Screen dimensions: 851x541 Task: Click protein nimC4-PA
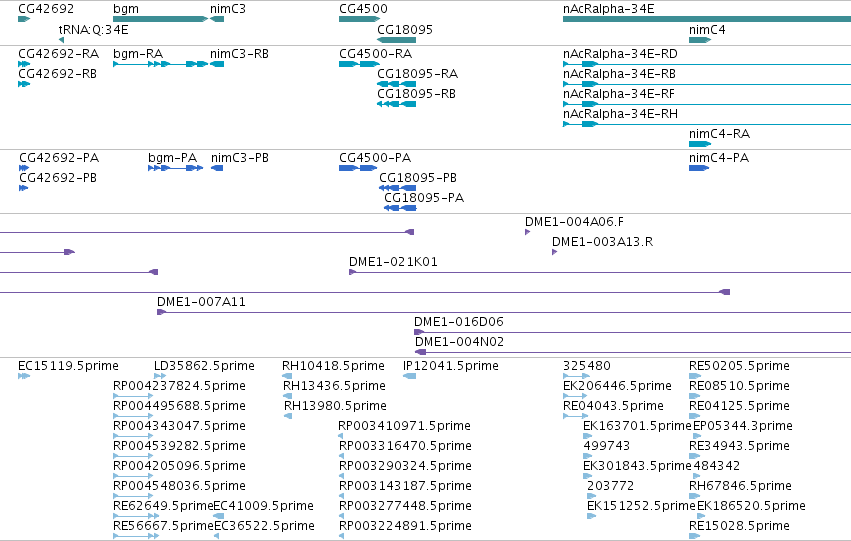tap(719, 158)
